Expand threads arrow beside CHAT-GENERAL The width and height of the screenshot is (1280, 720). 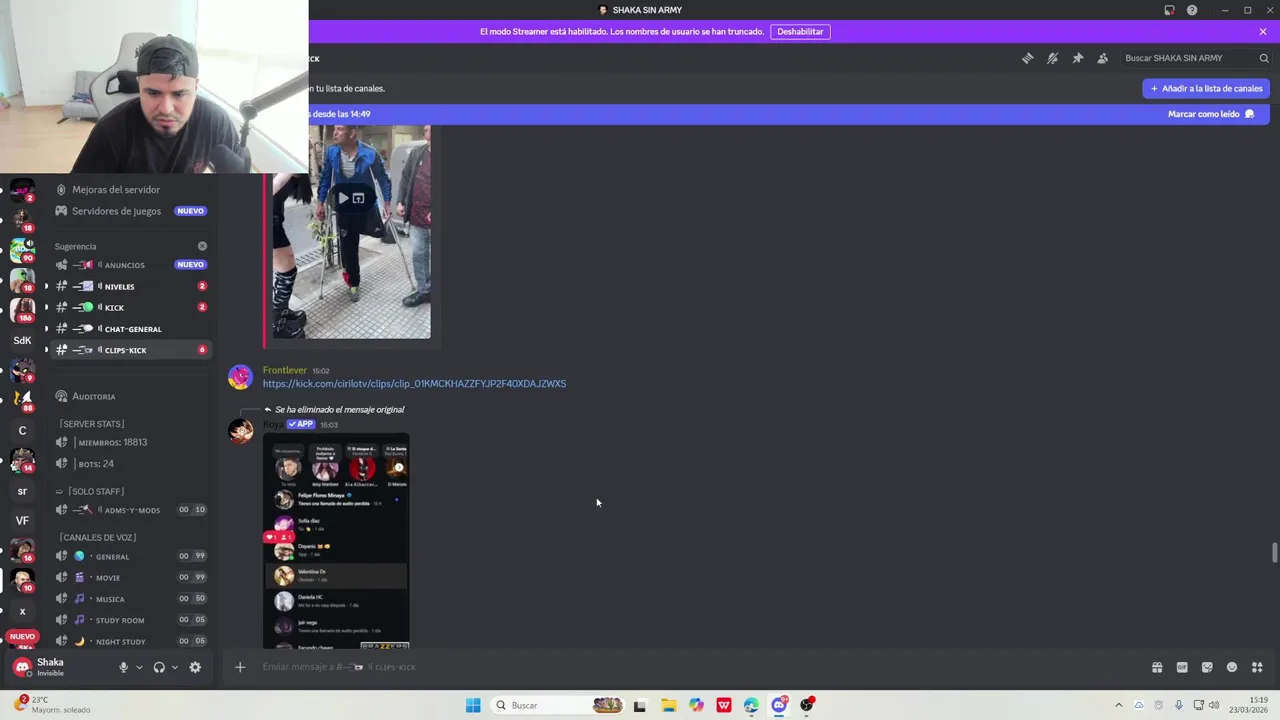pyautogui.click(x=46, y=328)
